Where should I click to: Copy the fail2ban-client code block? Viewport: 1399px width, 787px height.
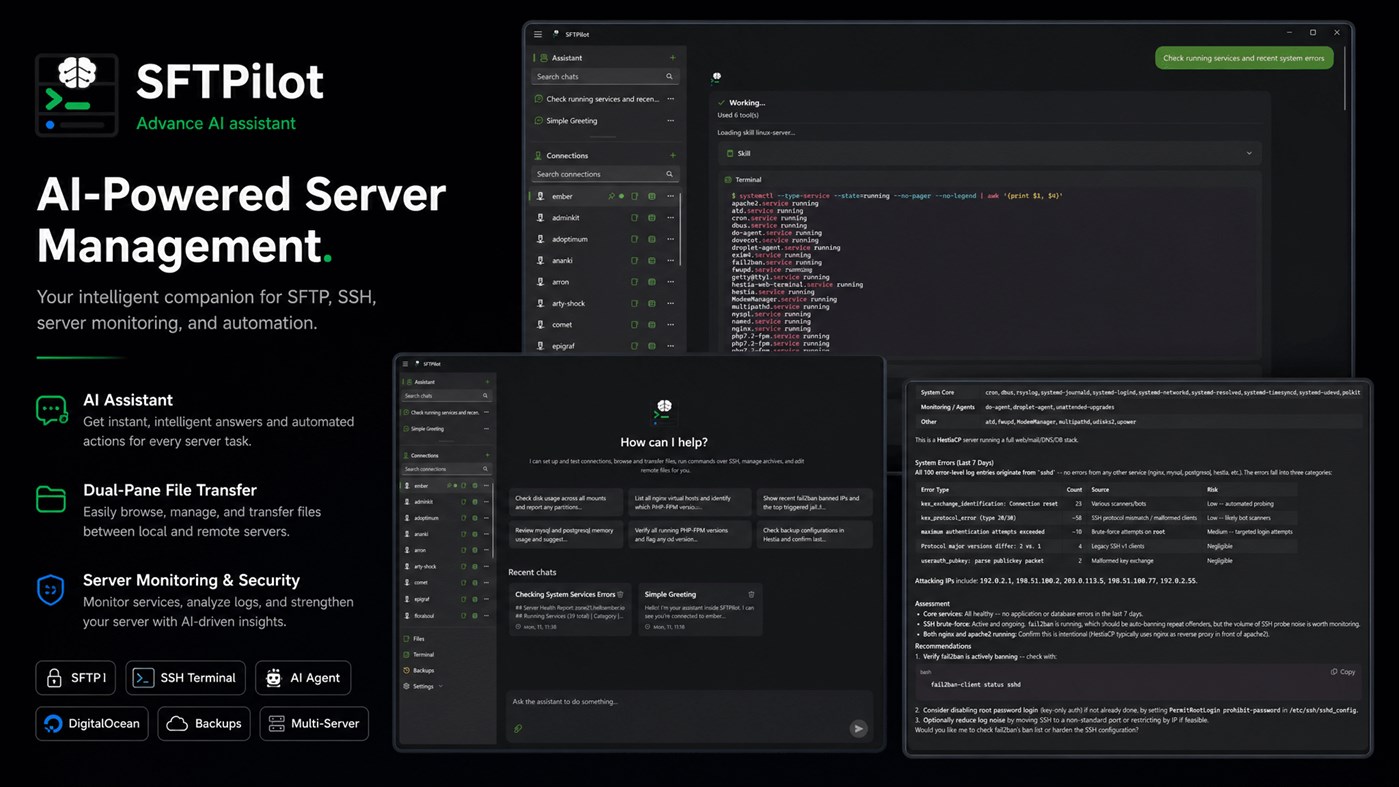1343,672
